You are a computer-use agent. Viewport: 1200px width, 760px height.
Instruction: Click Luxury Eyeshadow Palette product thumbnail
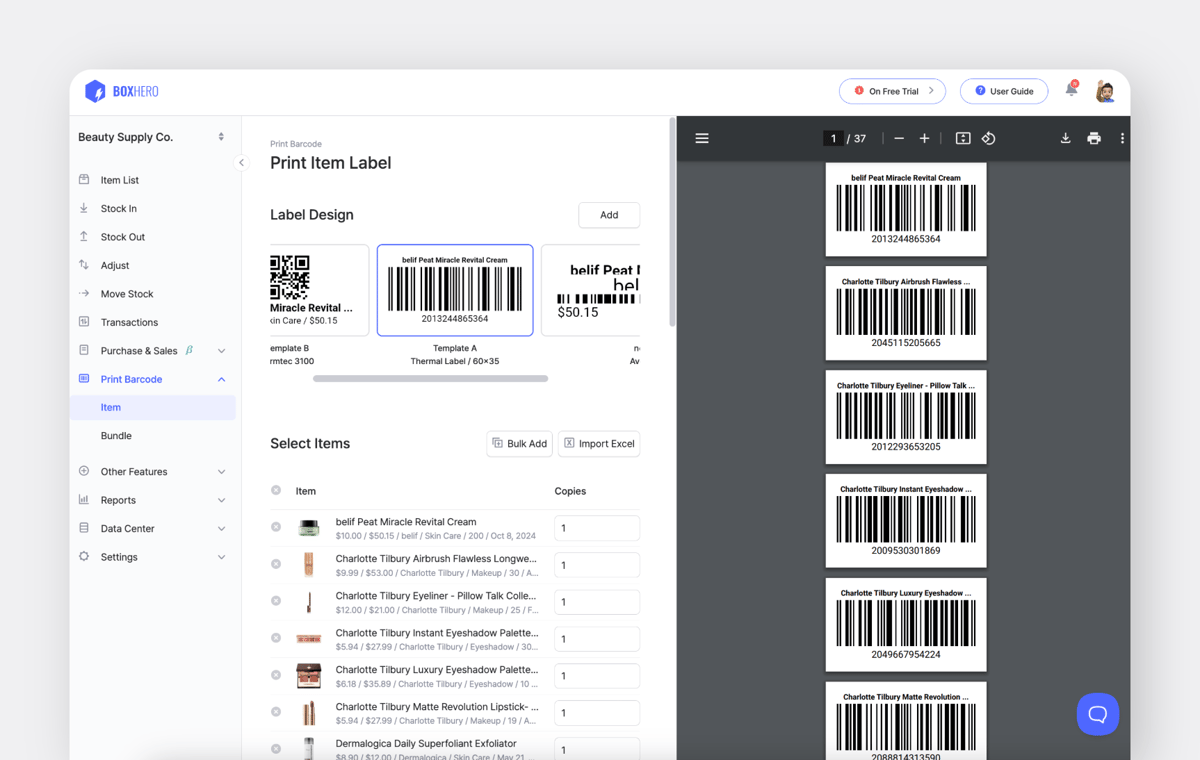pyautogui.click(x=309, y=676)
